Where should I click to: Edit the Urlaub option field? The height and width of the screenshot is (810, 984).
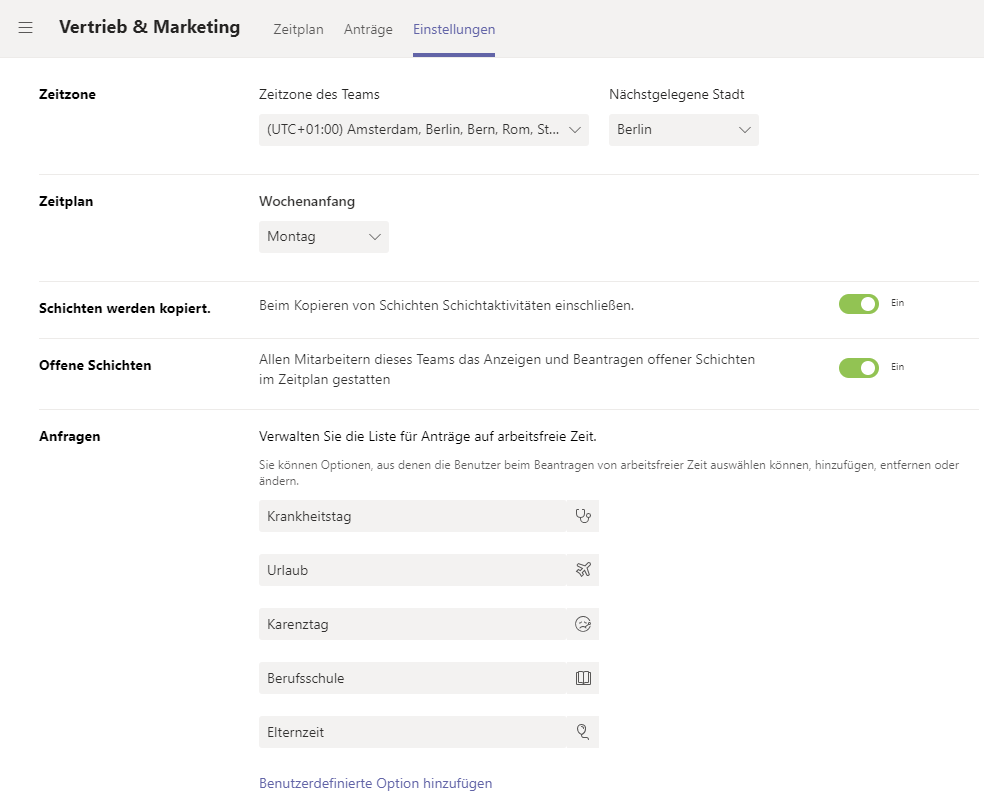tap(413, 570)
